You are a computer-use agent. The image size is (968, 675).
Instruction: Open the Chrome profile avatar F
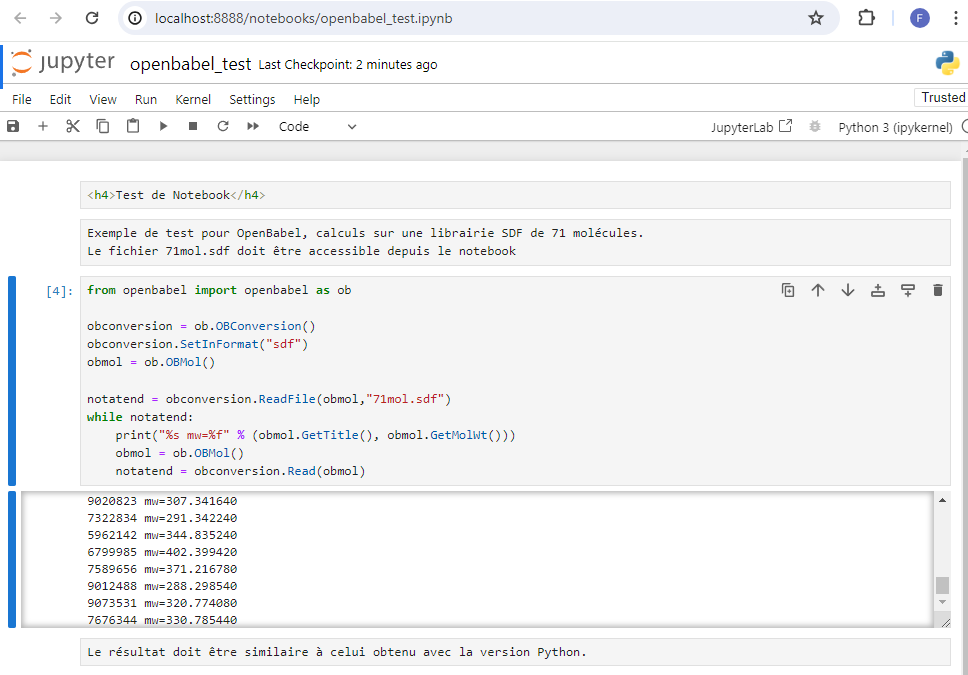tap(919, 19)
